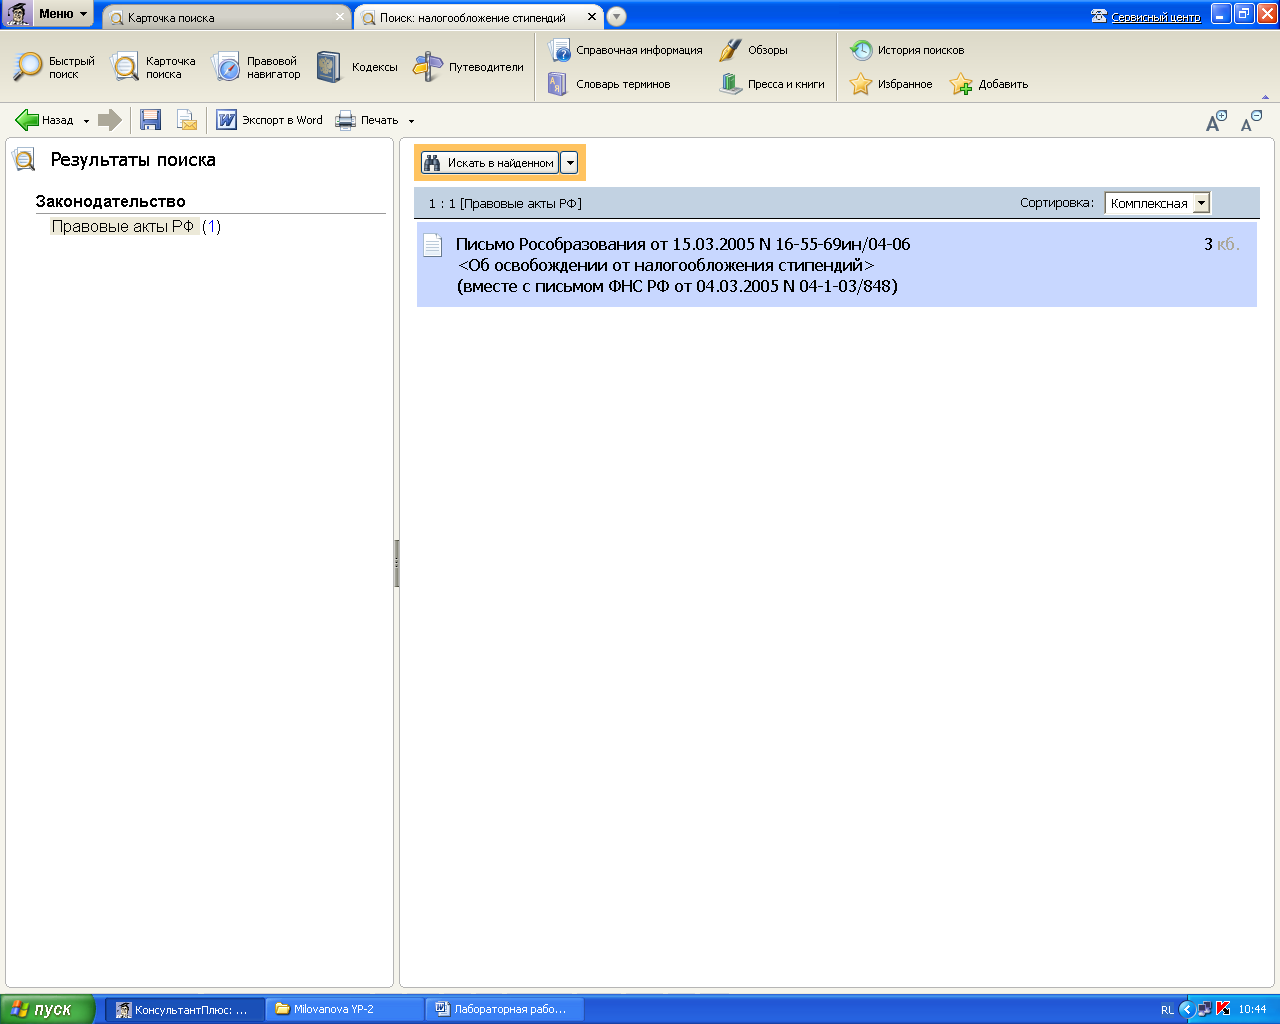
Task: Close the Поиск: налогообложение стипендий tab
Action: [x=592, y=17]
